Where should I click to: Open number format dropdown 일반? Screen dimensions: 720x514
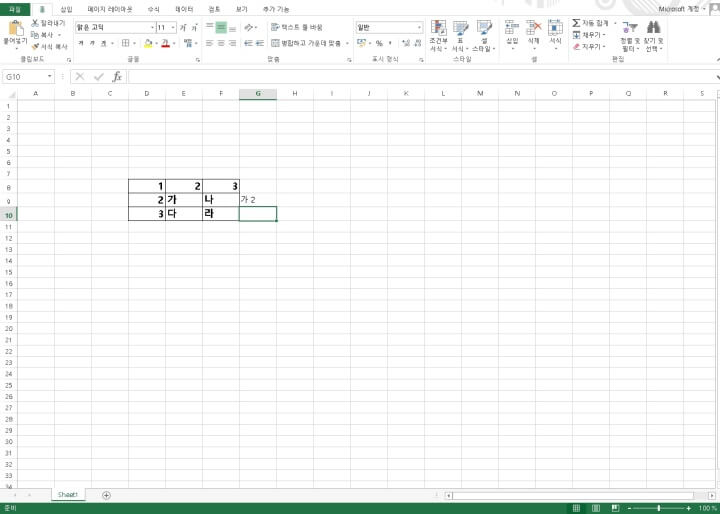point(419,28)
